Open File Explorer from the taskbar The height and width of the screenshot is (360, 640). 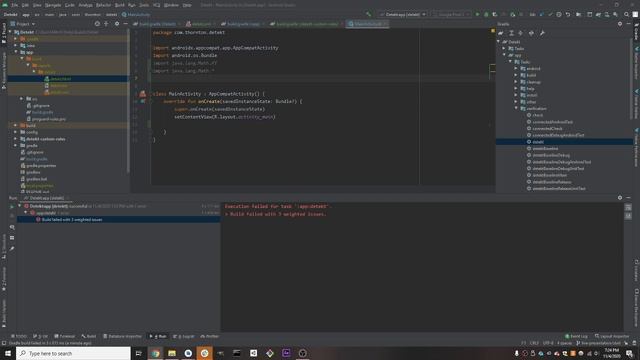coord(172,353)
